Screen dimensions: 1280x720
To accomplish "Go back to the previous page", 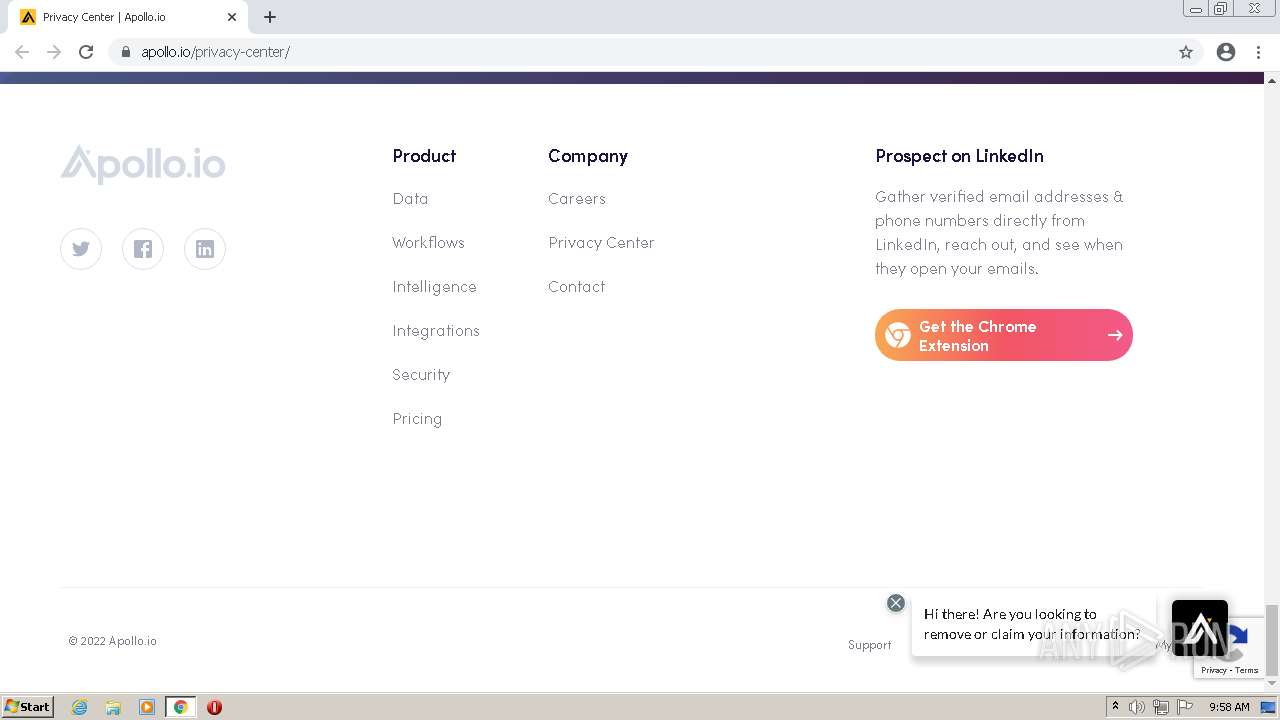I will (22, 52).
